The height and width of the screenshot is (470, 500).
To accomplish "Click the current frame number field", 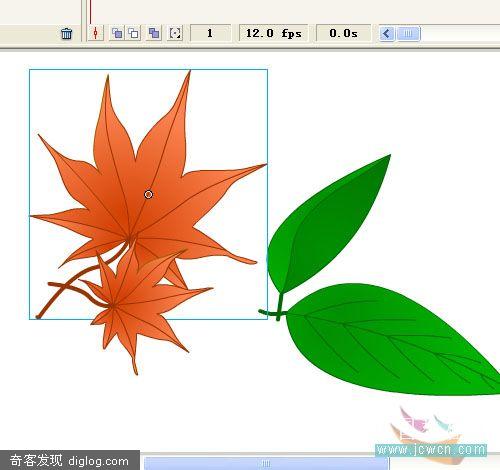I will (x=210, y=33).
